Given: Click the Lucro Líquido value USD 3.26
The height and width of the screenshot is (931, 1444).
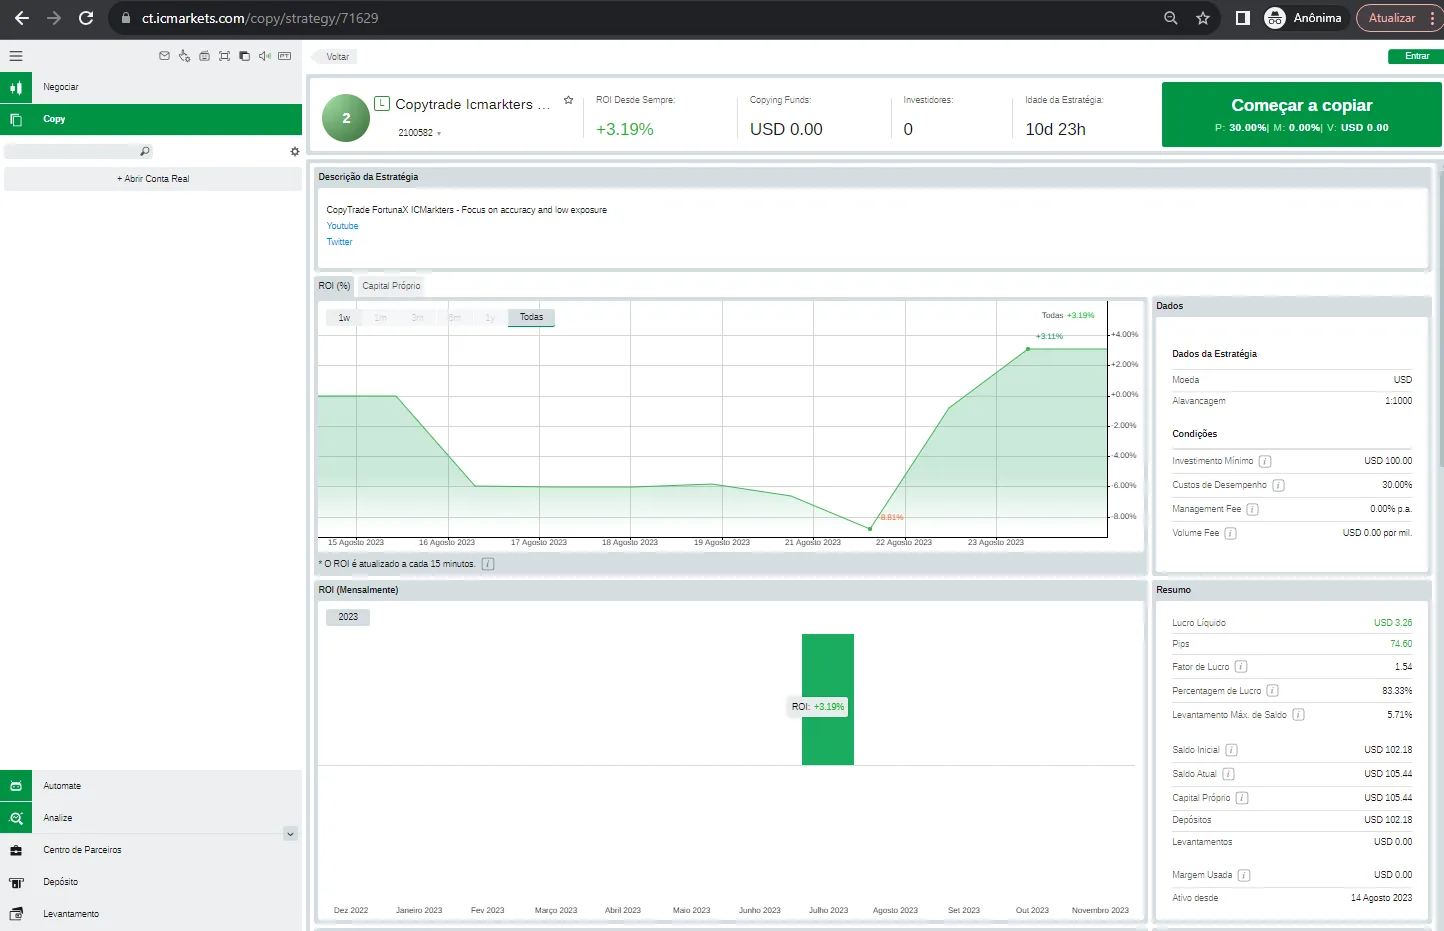Looking at the screenshot, I should pos(1392,623).
